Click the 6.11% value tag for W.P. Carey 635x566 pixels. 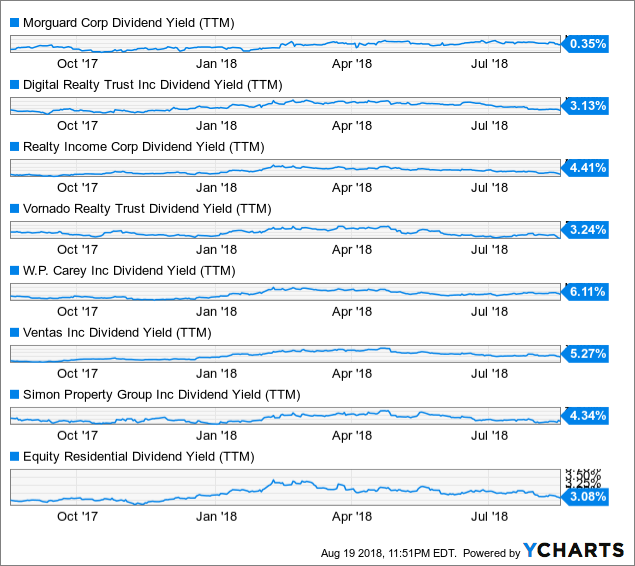[585, 292]
